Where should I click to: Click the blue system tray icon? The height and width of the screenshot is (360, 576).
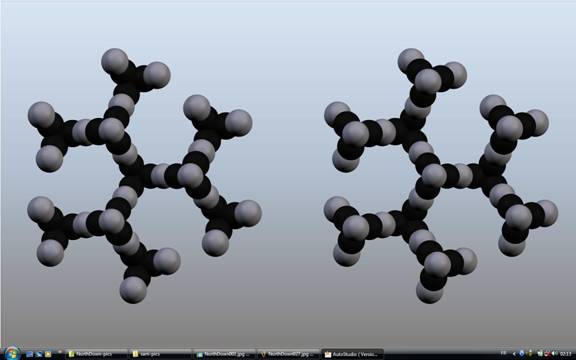pos(522,353)
